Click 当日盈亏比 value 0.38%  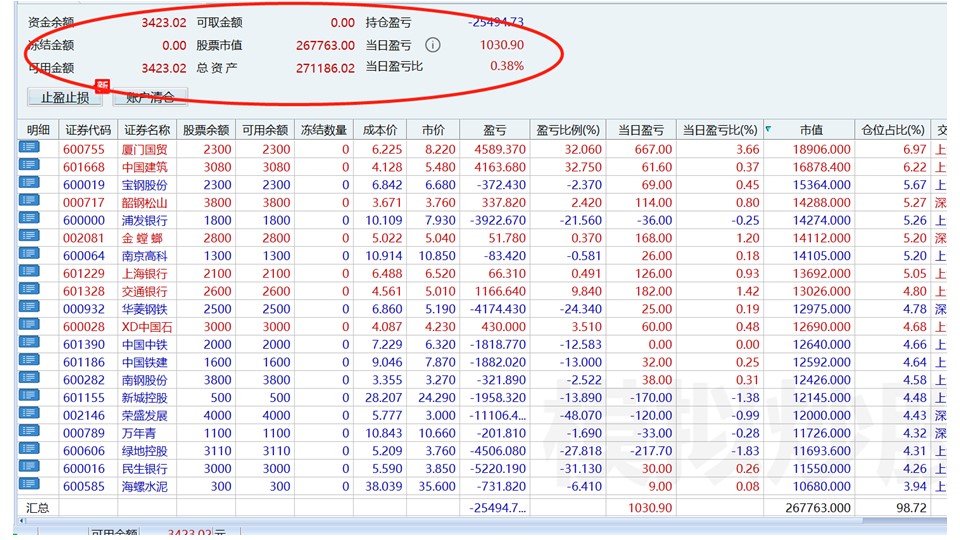pyautogui.click(x=506, y=66)
